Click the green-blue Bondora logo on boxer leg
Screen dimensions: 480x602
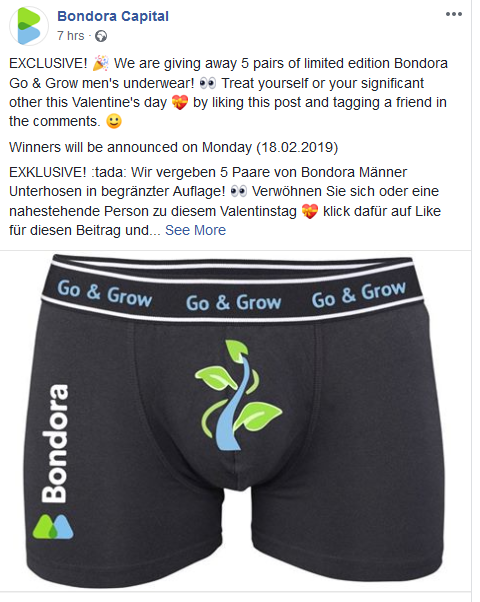pyautogui.click(x=53, y=526)
